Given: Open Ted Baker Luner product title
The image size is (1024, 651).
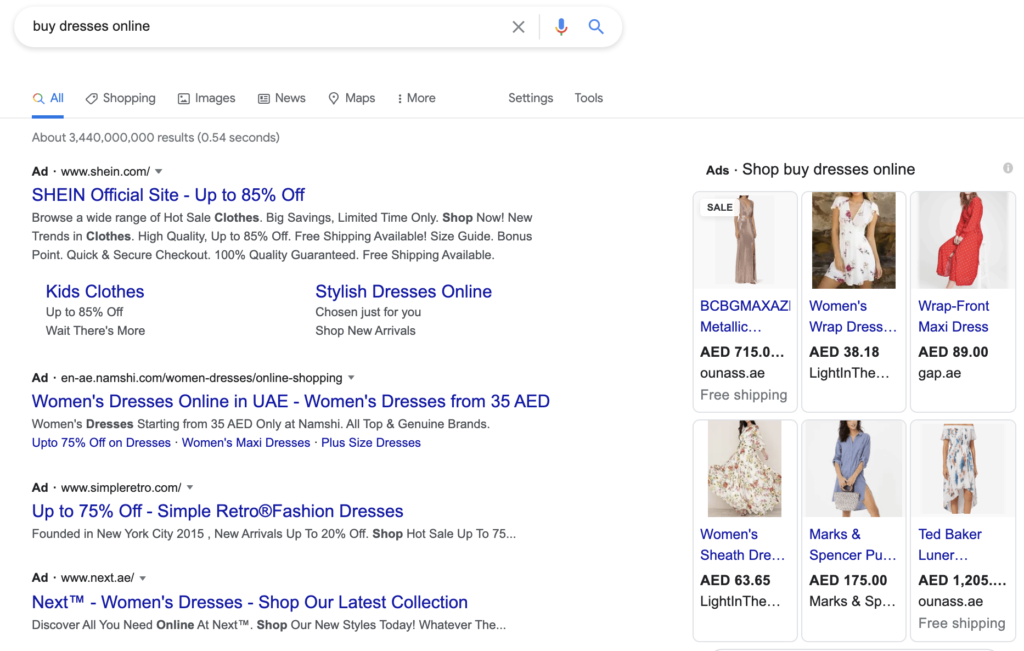Looking at the screenshot, I should (950, 545).
